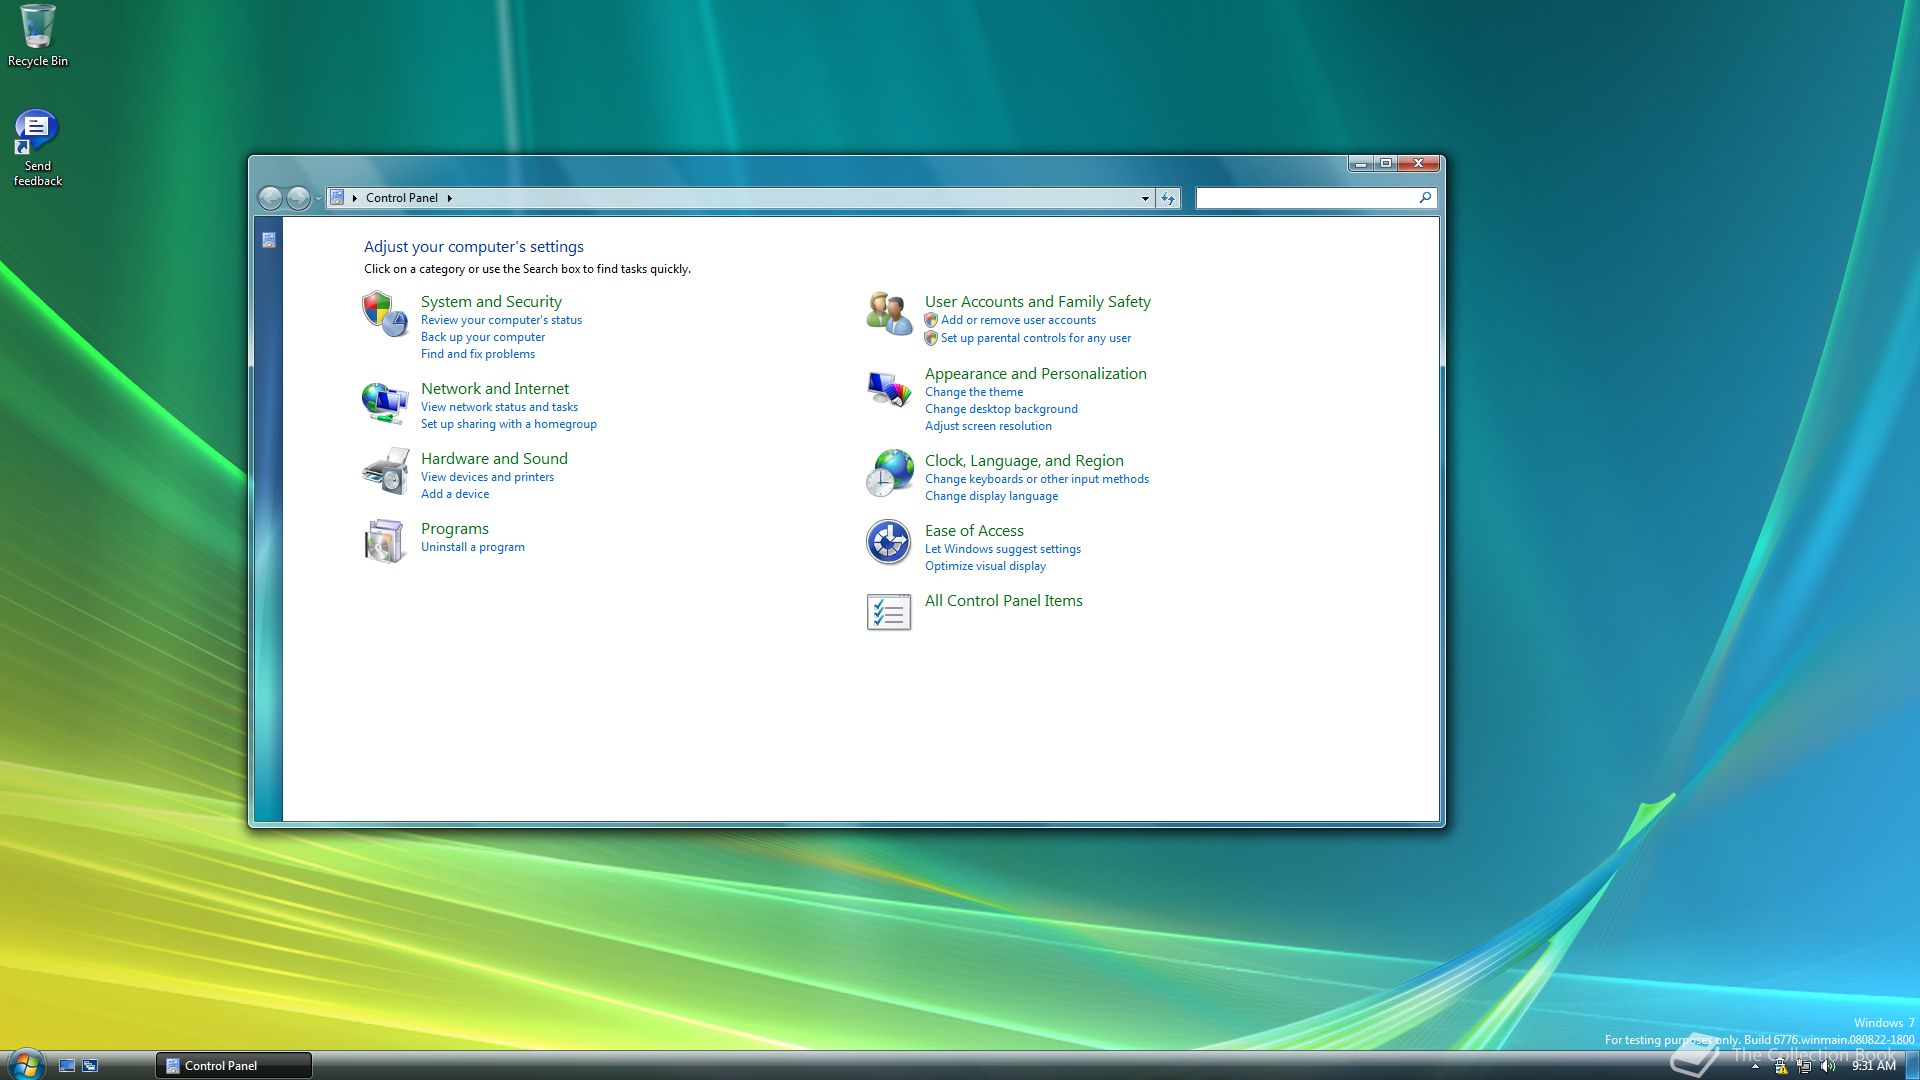The width and height of the screenshot is (1920, 1080).
Task: Open Appearance and Personalization heading
Action: point(1036,373)
